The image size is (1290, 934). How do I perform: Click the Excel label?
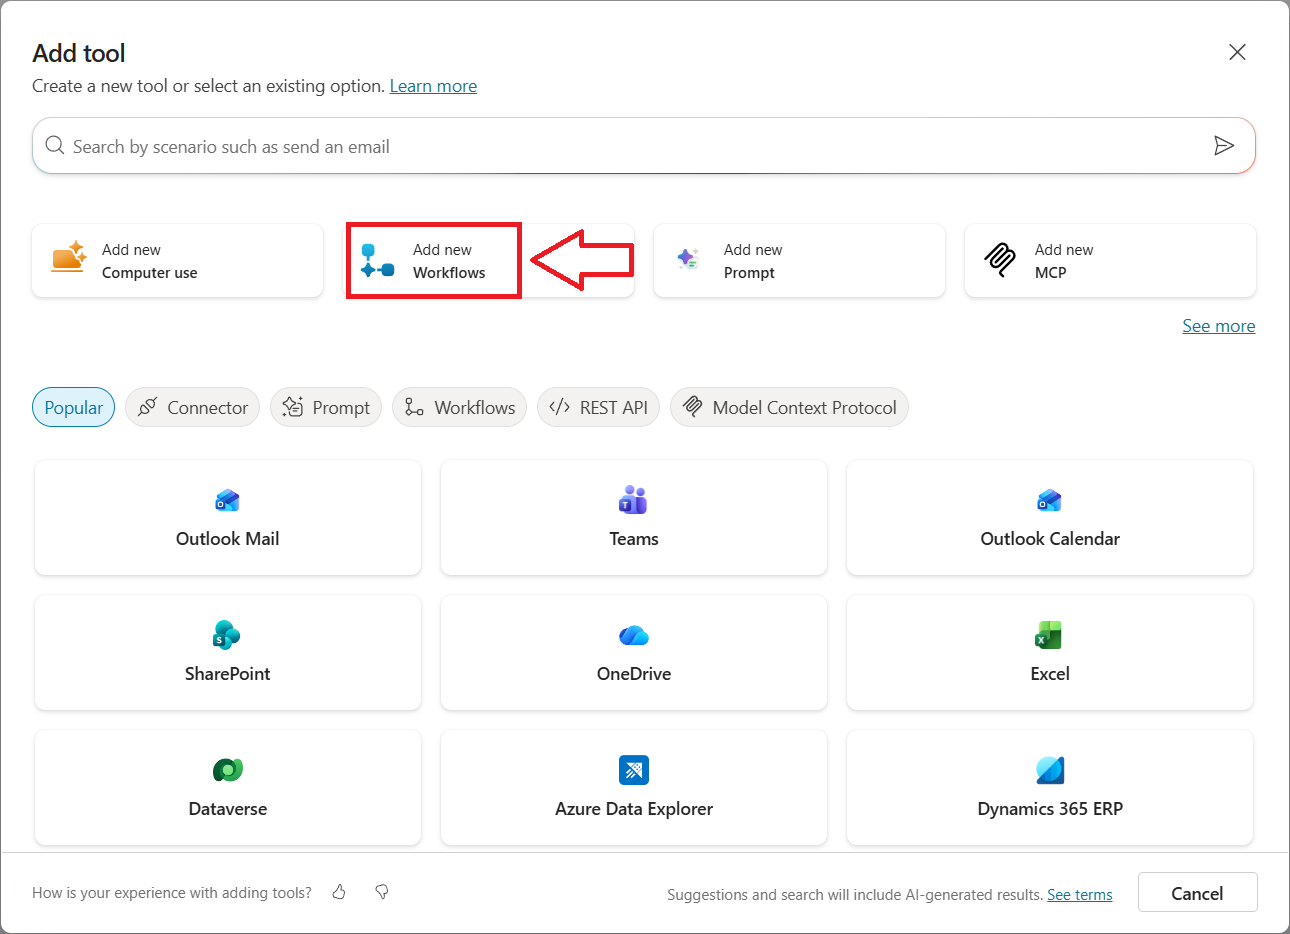pyautogui.click(x=1050, y=674)
